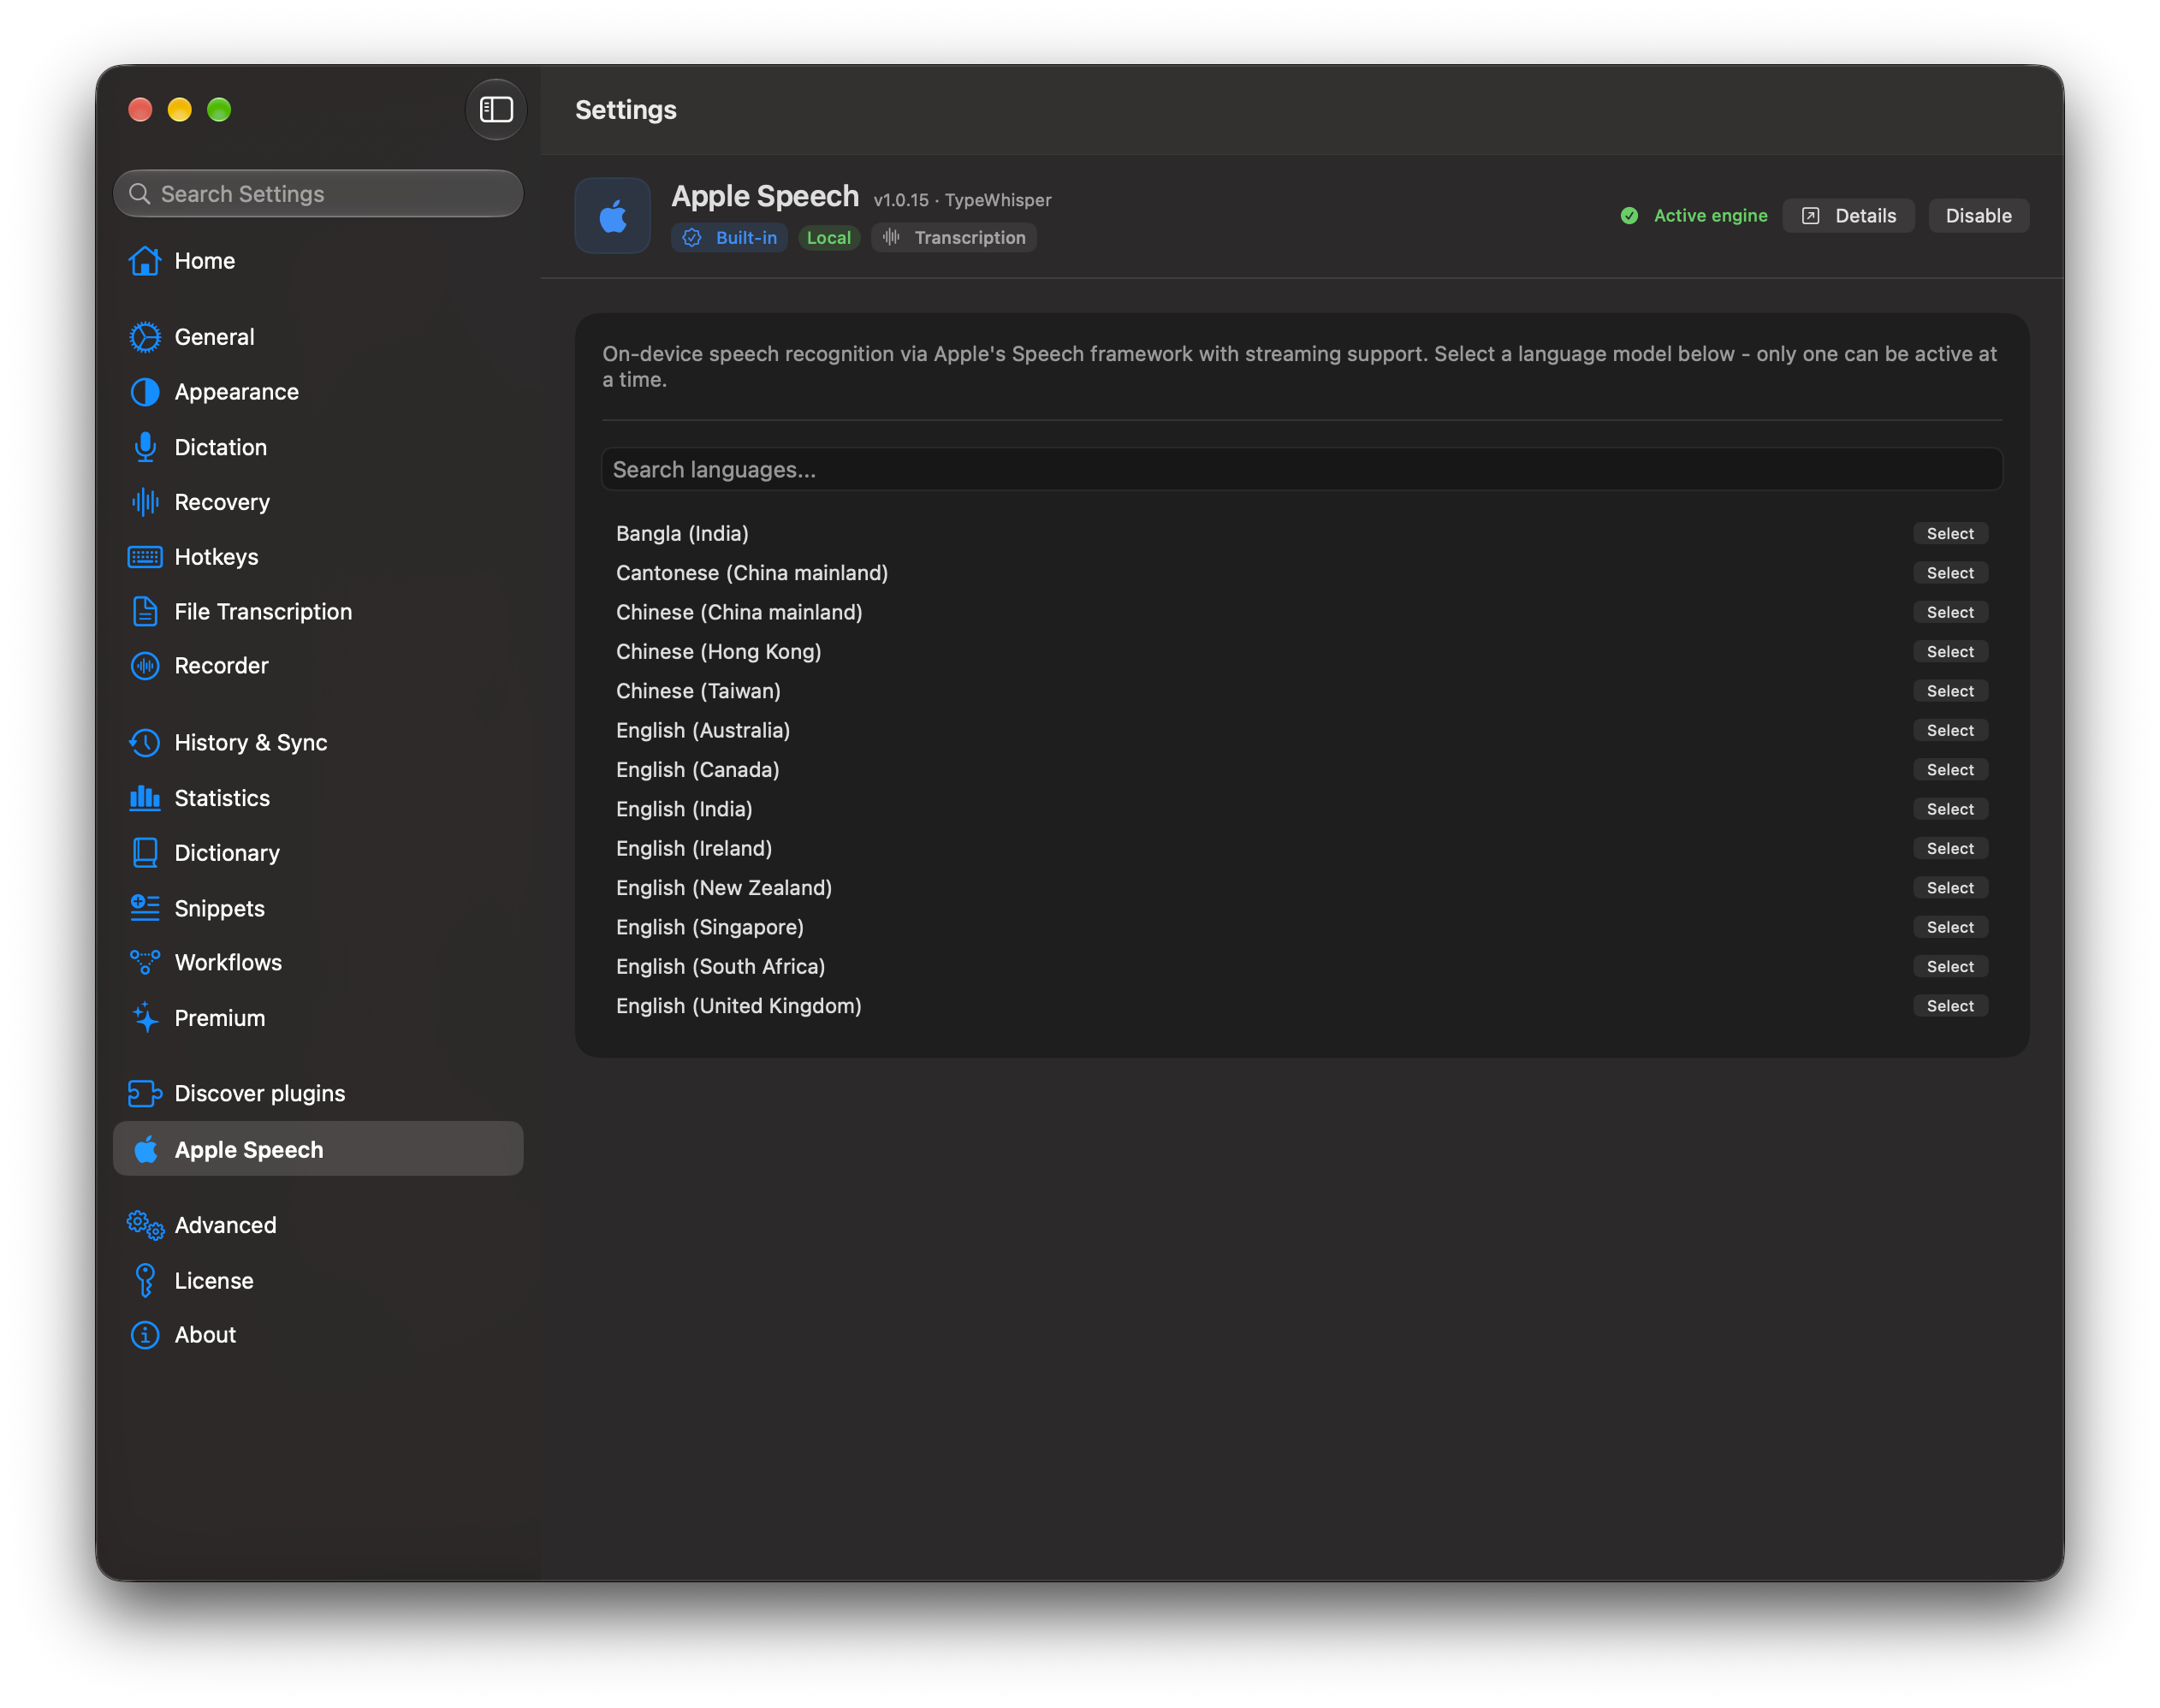
Task: Focus the Search languages field
Action: [x=1302, y=470]
